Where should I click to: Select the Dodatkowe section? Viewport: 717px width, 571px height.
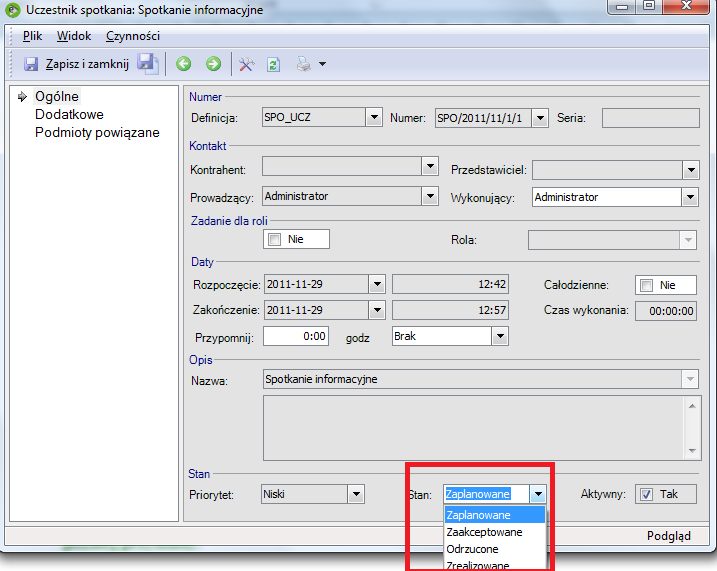[x=69, y=114]
